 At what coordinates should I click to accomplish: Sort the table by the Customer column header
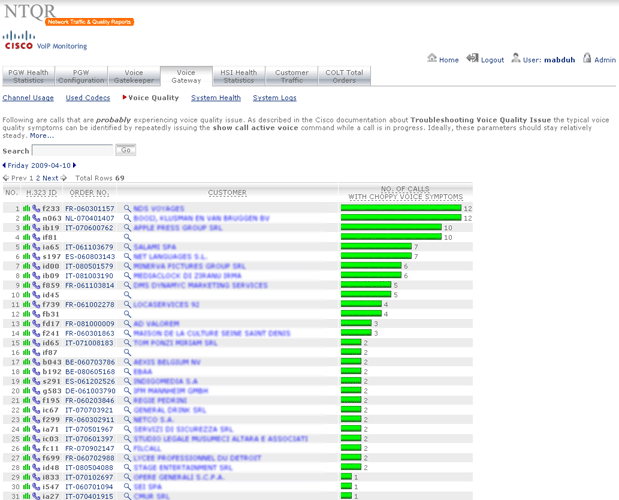coord(227,192)
